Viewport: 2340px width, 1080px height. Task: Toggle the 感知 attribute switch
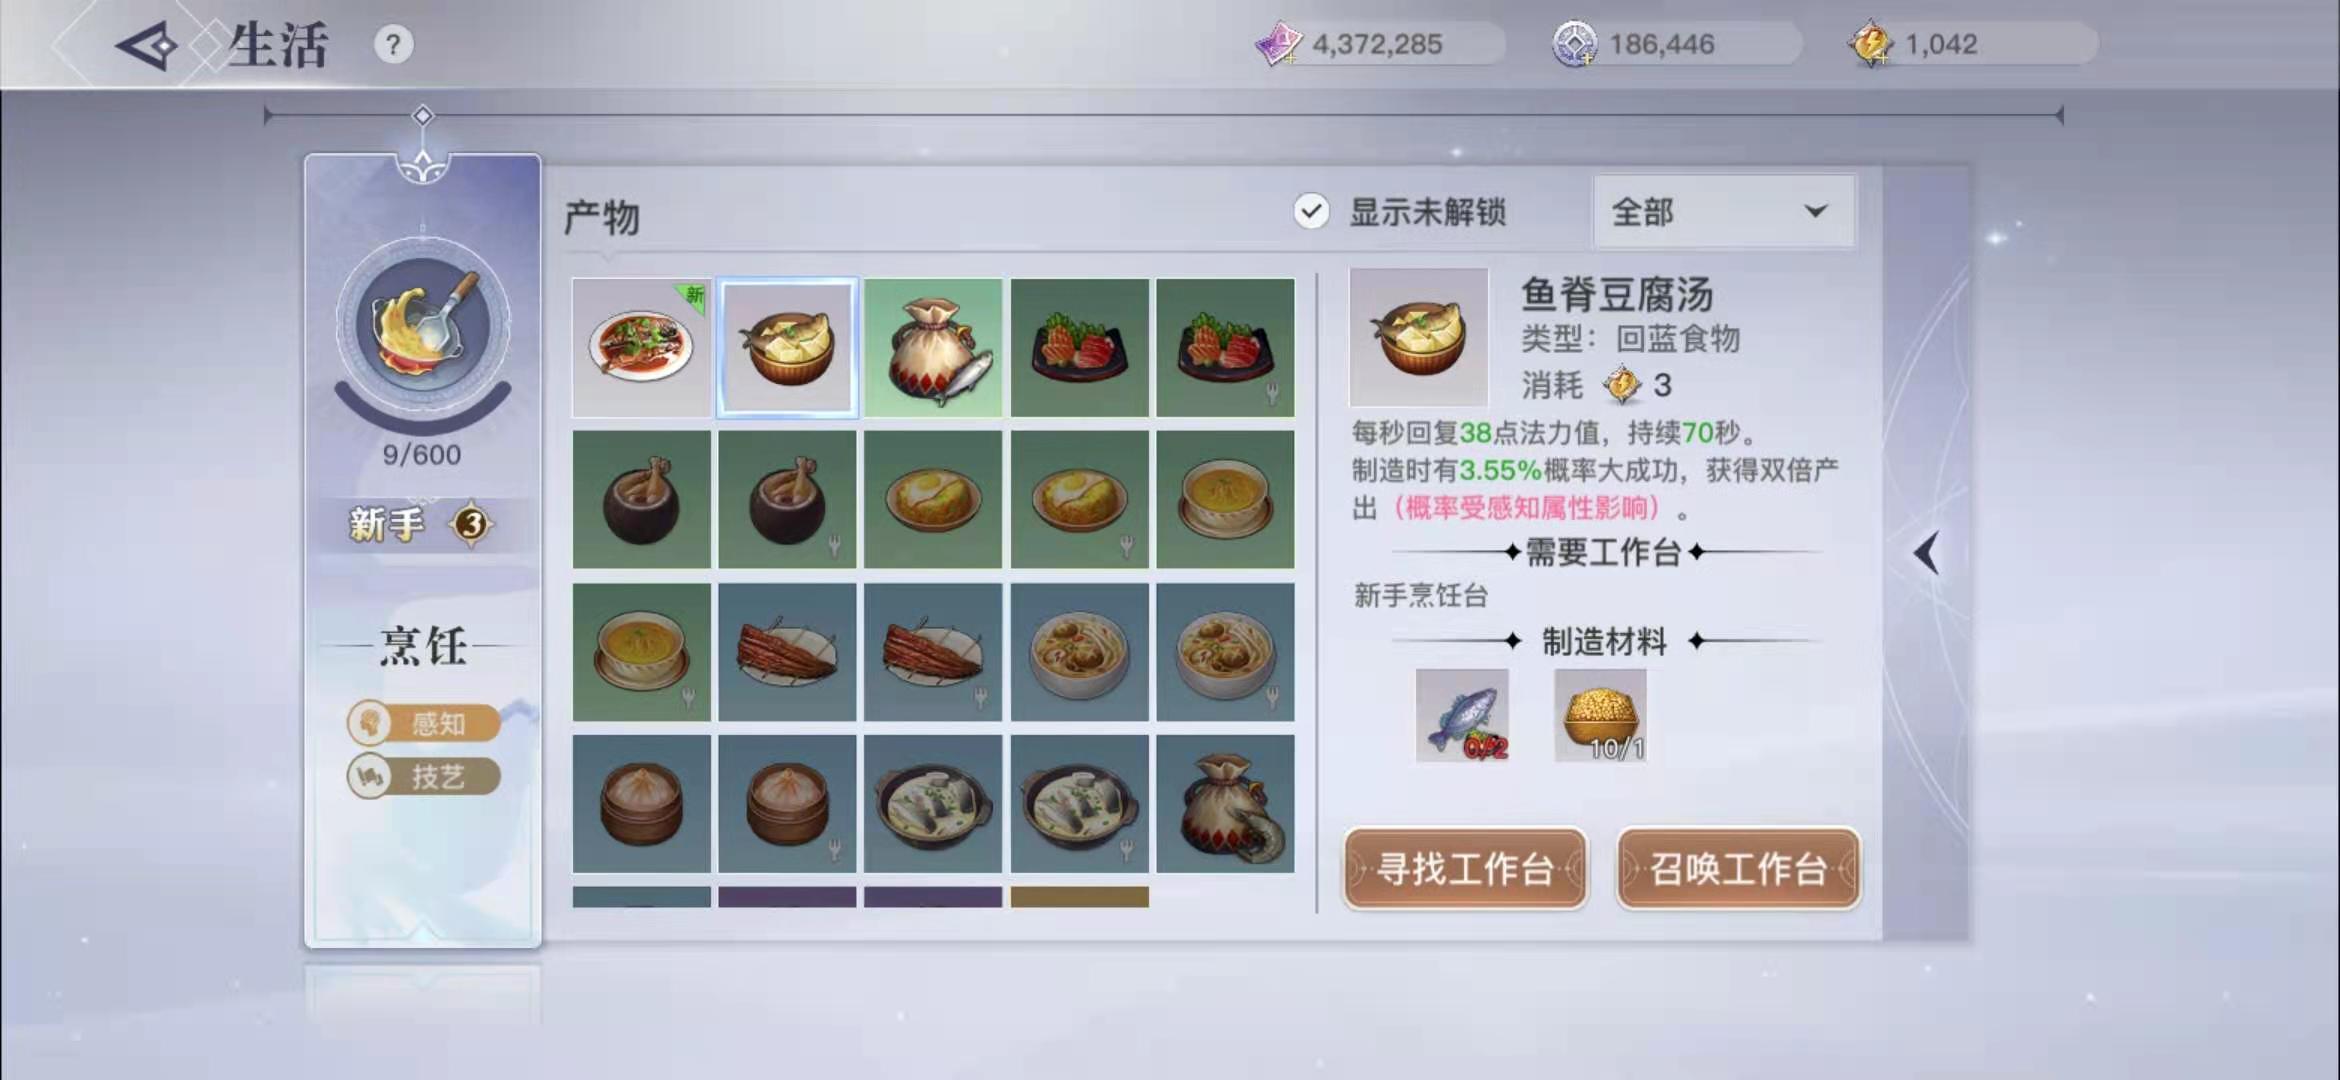(424, 723)
